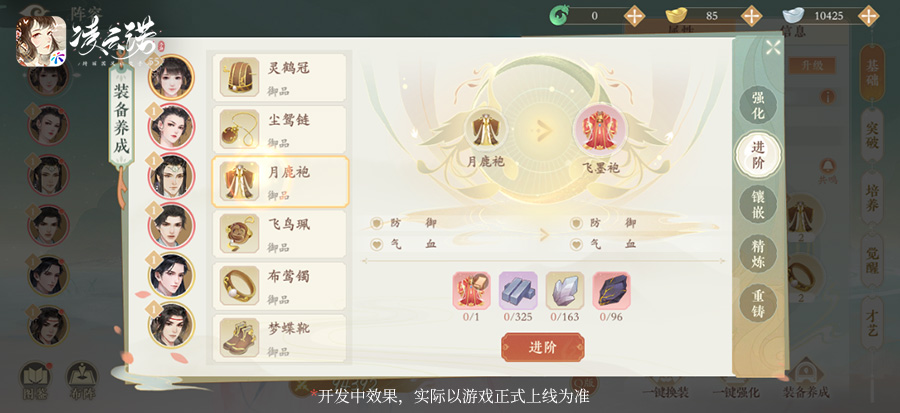This screenshot has height=413, width=900.
Task: Select the 灵鹤冠 hat equipment
Action: 280,77
